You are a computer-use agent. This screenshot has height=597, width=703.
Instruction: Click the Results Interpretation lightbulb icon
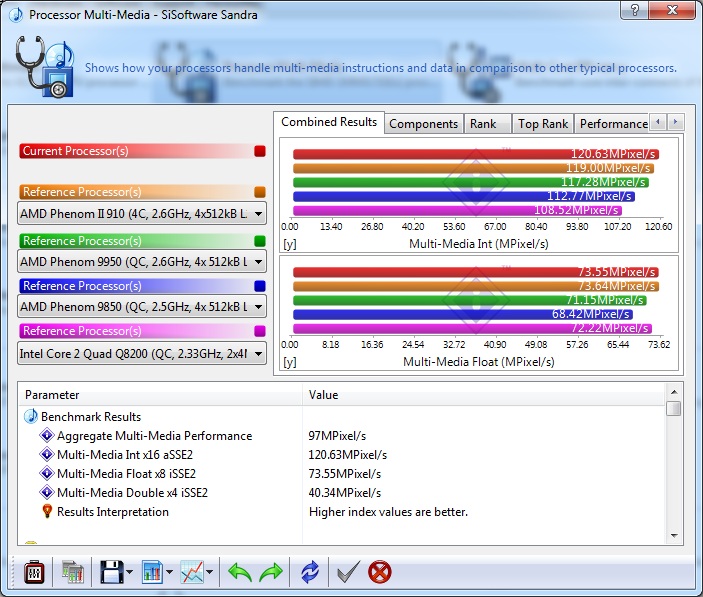(47, 511)
